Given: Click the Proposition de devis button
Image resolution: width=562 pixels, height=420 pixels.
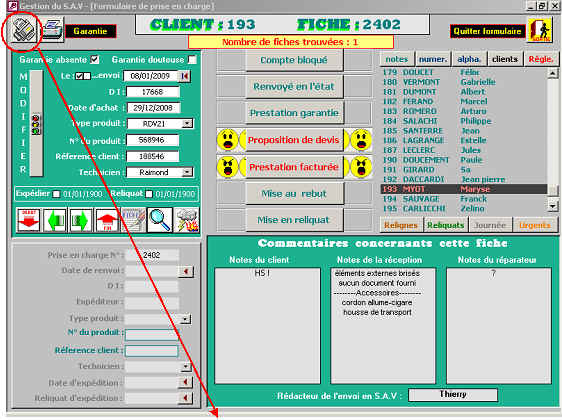Looking at the screenshot, I should [x=294, y=140].
